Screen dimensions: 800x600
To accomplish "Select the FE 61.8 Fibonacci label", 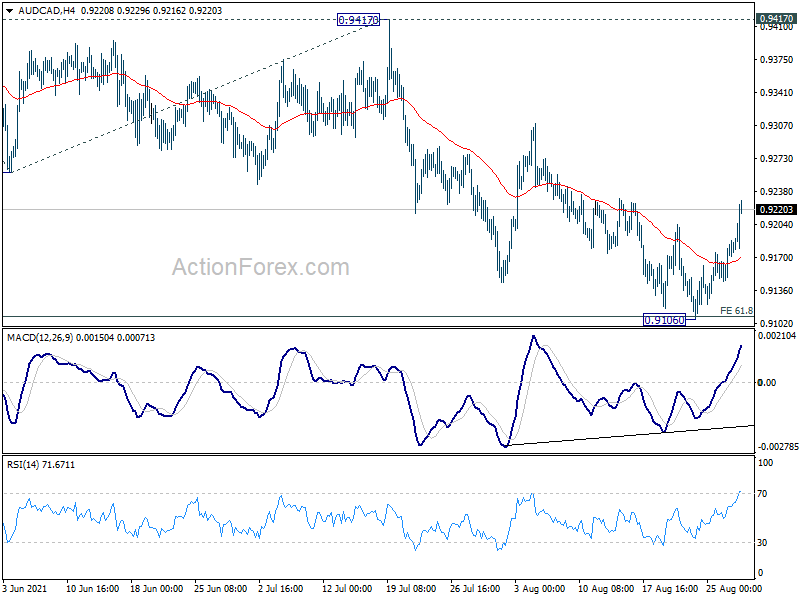I will [x=736, y=310].
